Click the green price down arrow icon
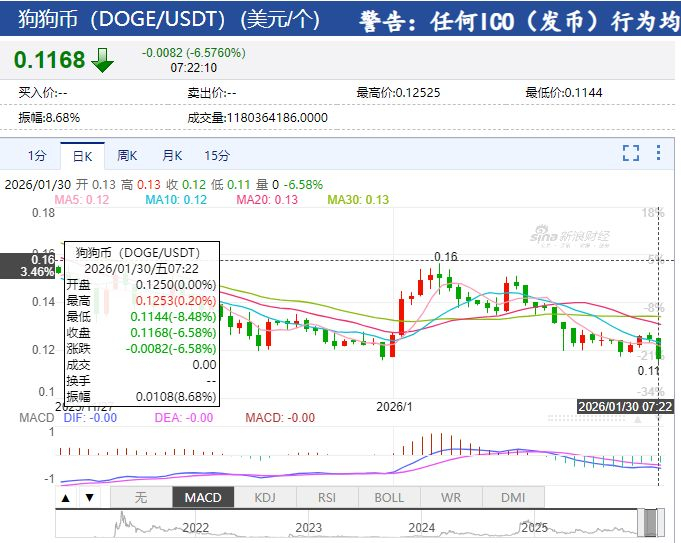 (102, 60)
